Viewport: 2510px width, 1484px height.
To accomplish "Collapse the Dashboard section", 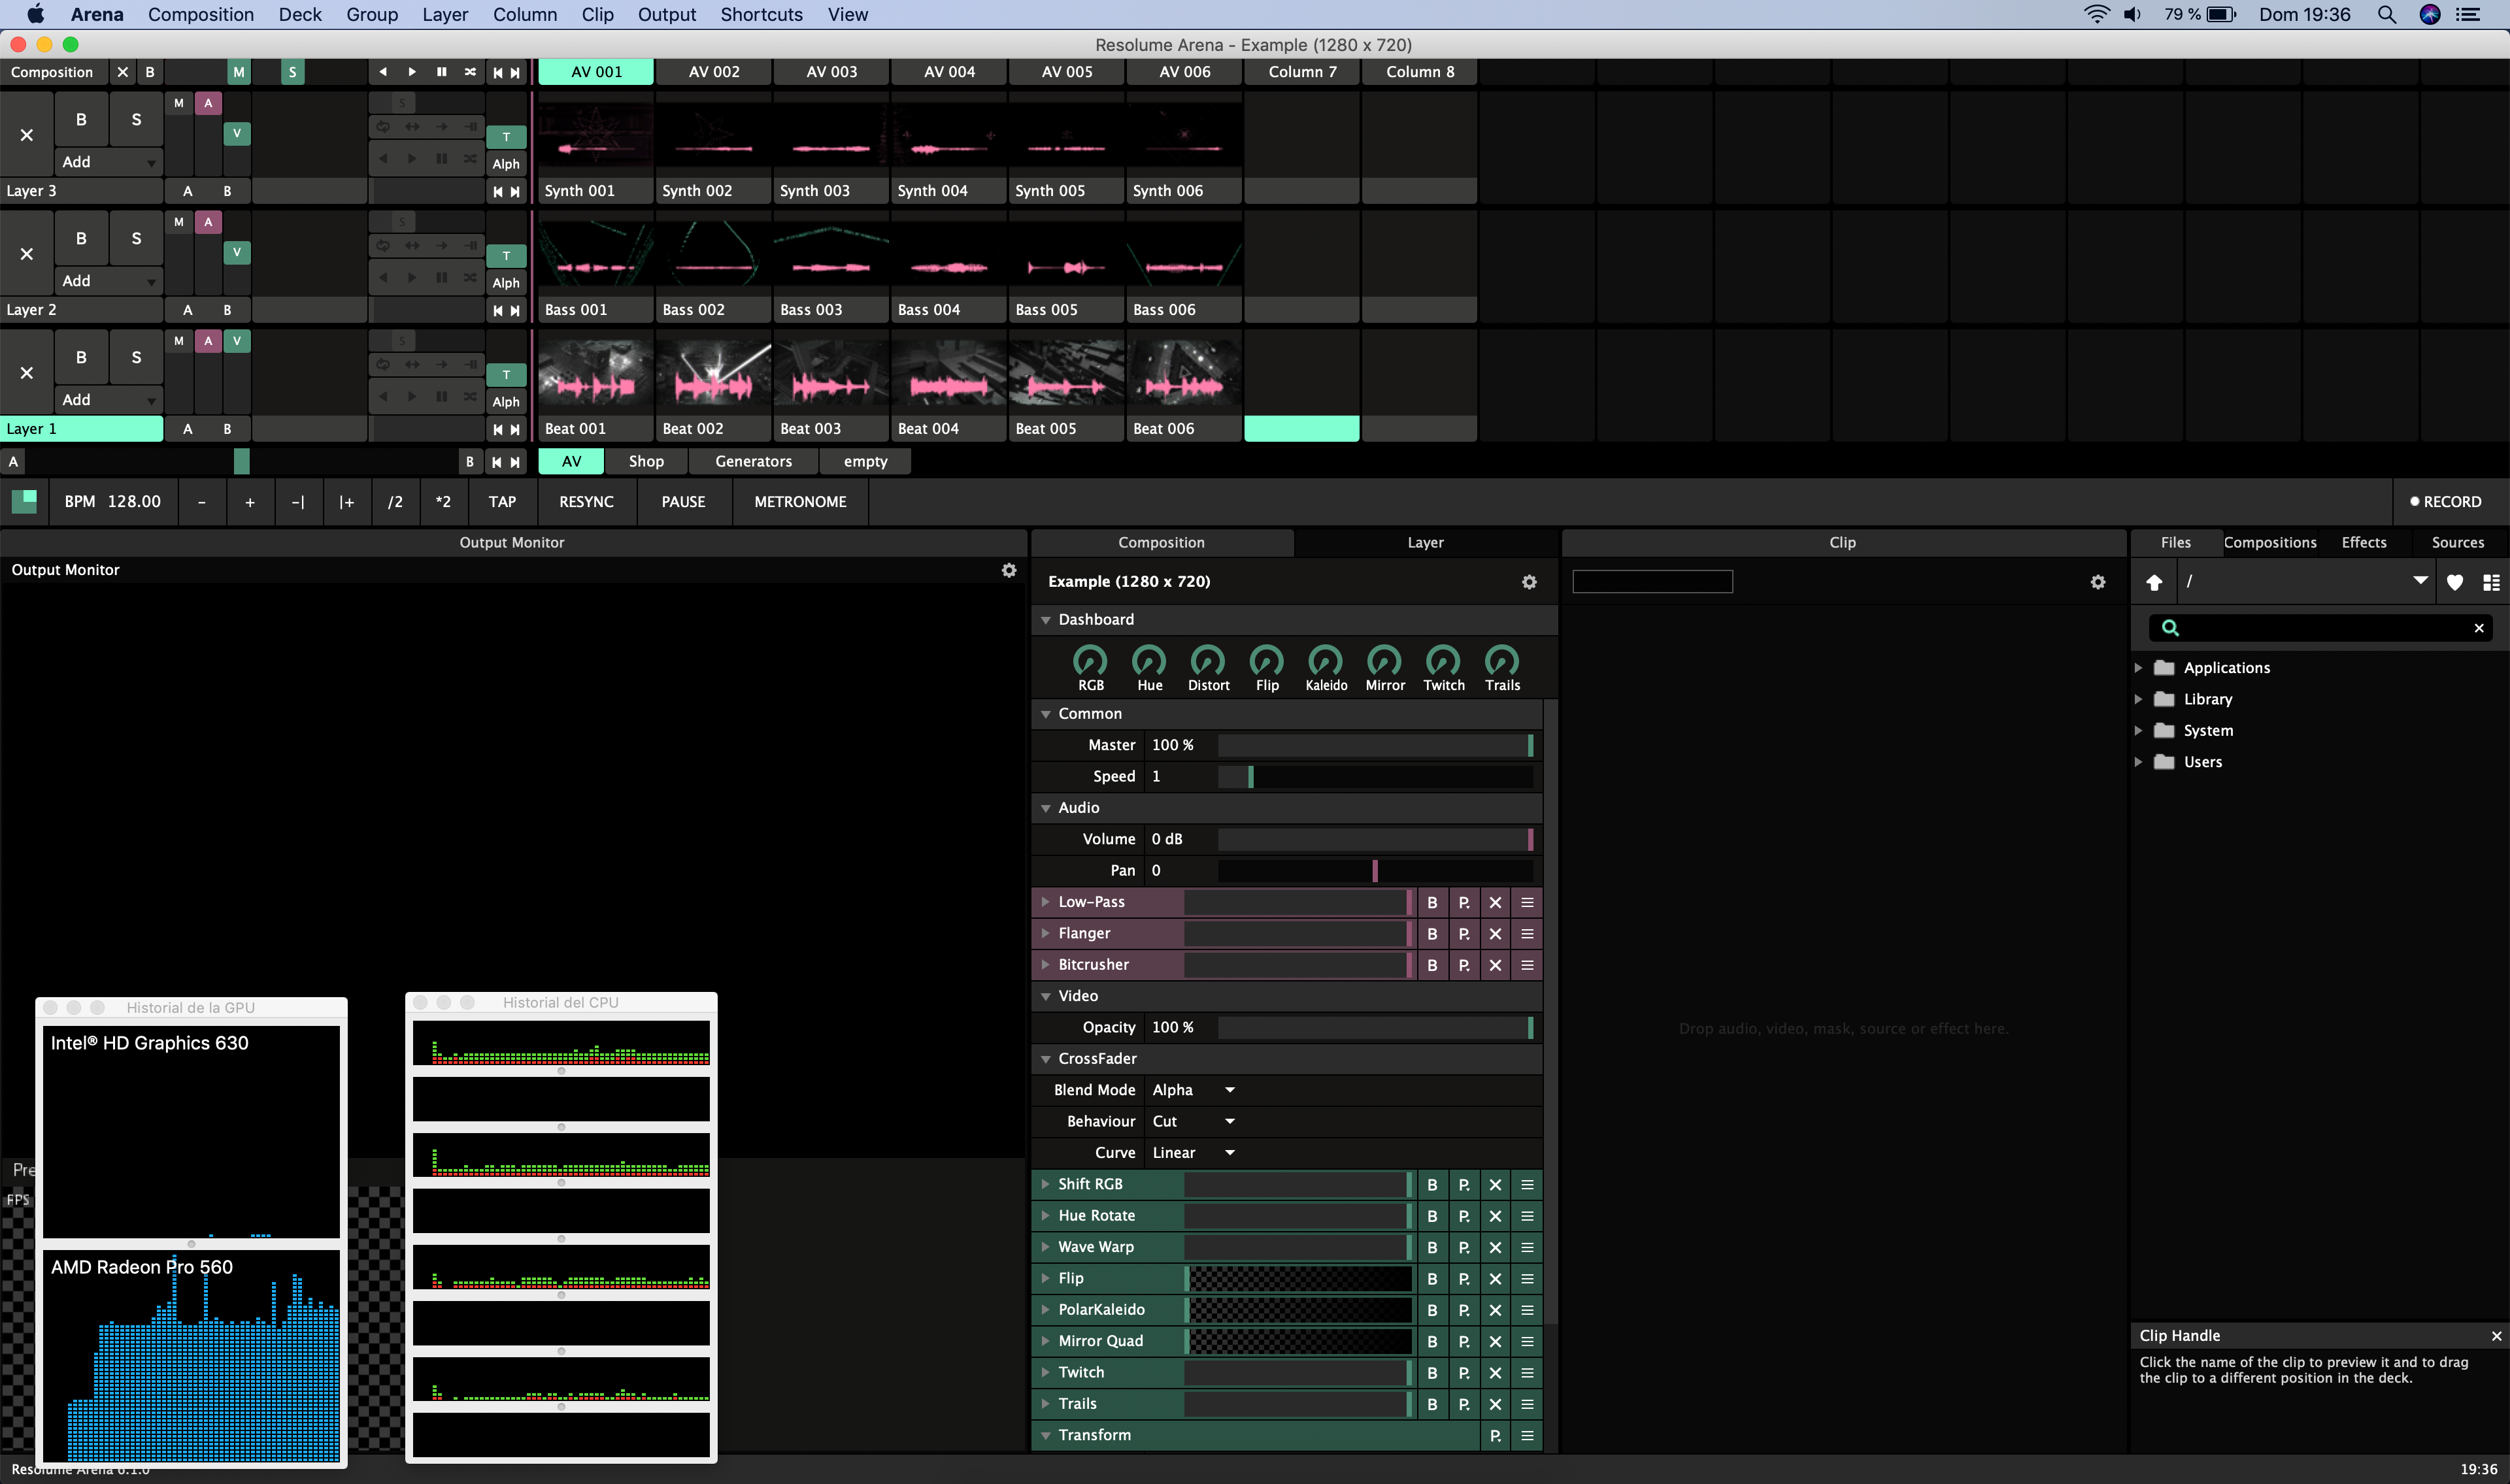I will coord(1046,620).
